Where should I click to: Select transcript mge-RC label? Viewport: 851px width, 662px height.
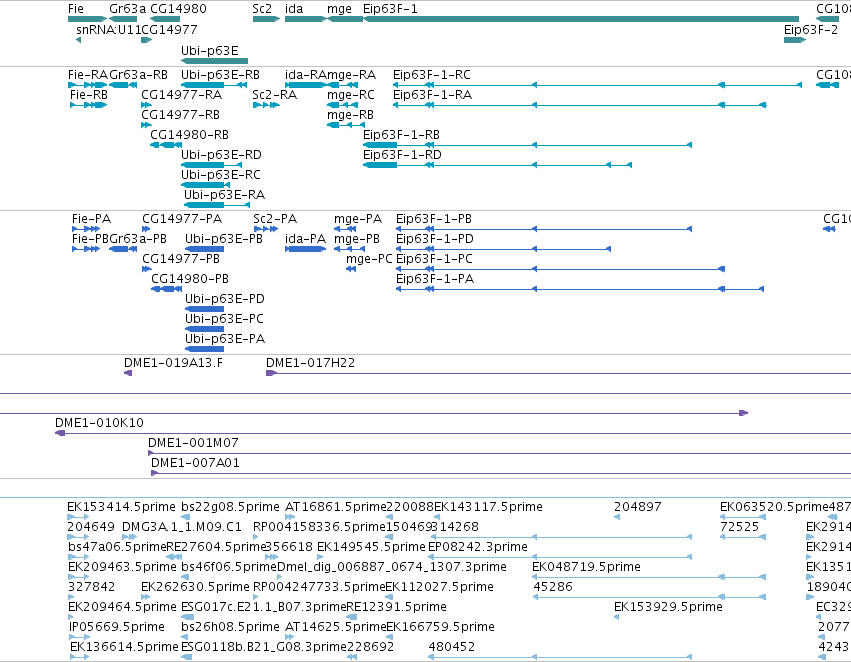(351, 94)
